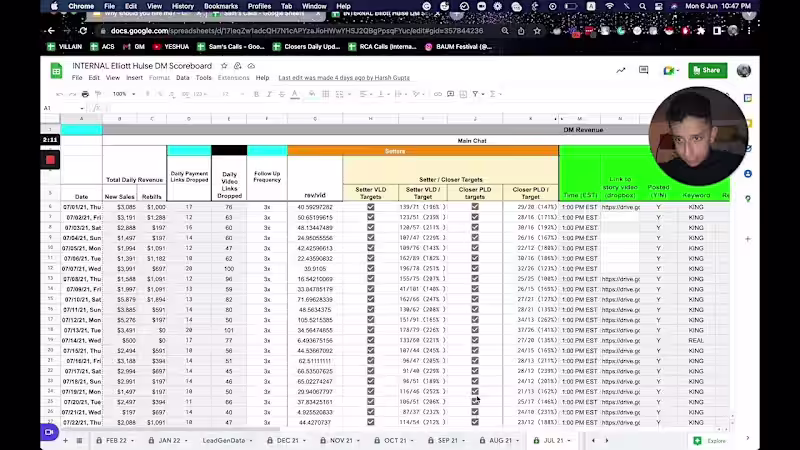Open the JUL 21 sheet tab dropdown arrow
This screenshot has height=450, width=800.
(x=567, y=440)
